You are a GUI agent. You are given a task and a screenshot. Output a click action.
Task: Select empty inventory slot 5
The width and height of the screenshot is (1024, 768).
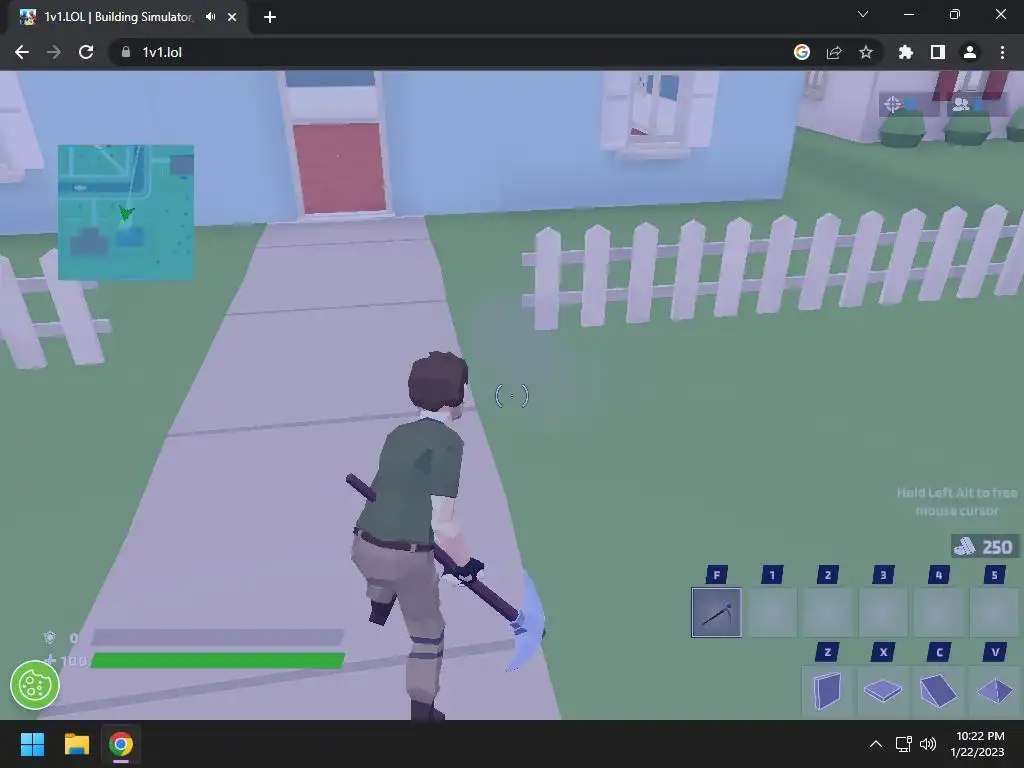[994, 613]
